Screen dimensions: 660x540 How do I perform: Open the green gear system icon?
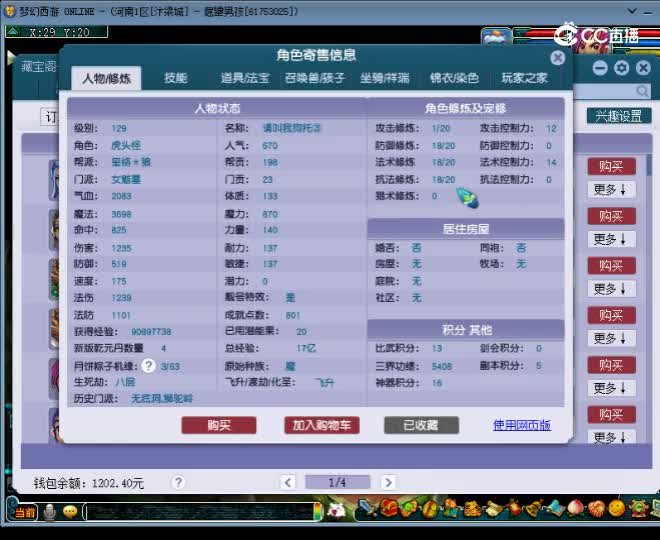[x=638, y=508]
